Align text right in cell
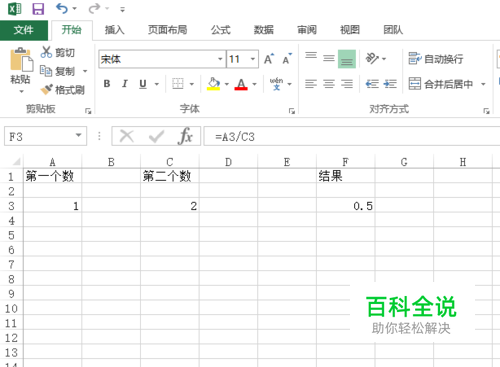Screen dimensions: 500x367 (347, 84)
